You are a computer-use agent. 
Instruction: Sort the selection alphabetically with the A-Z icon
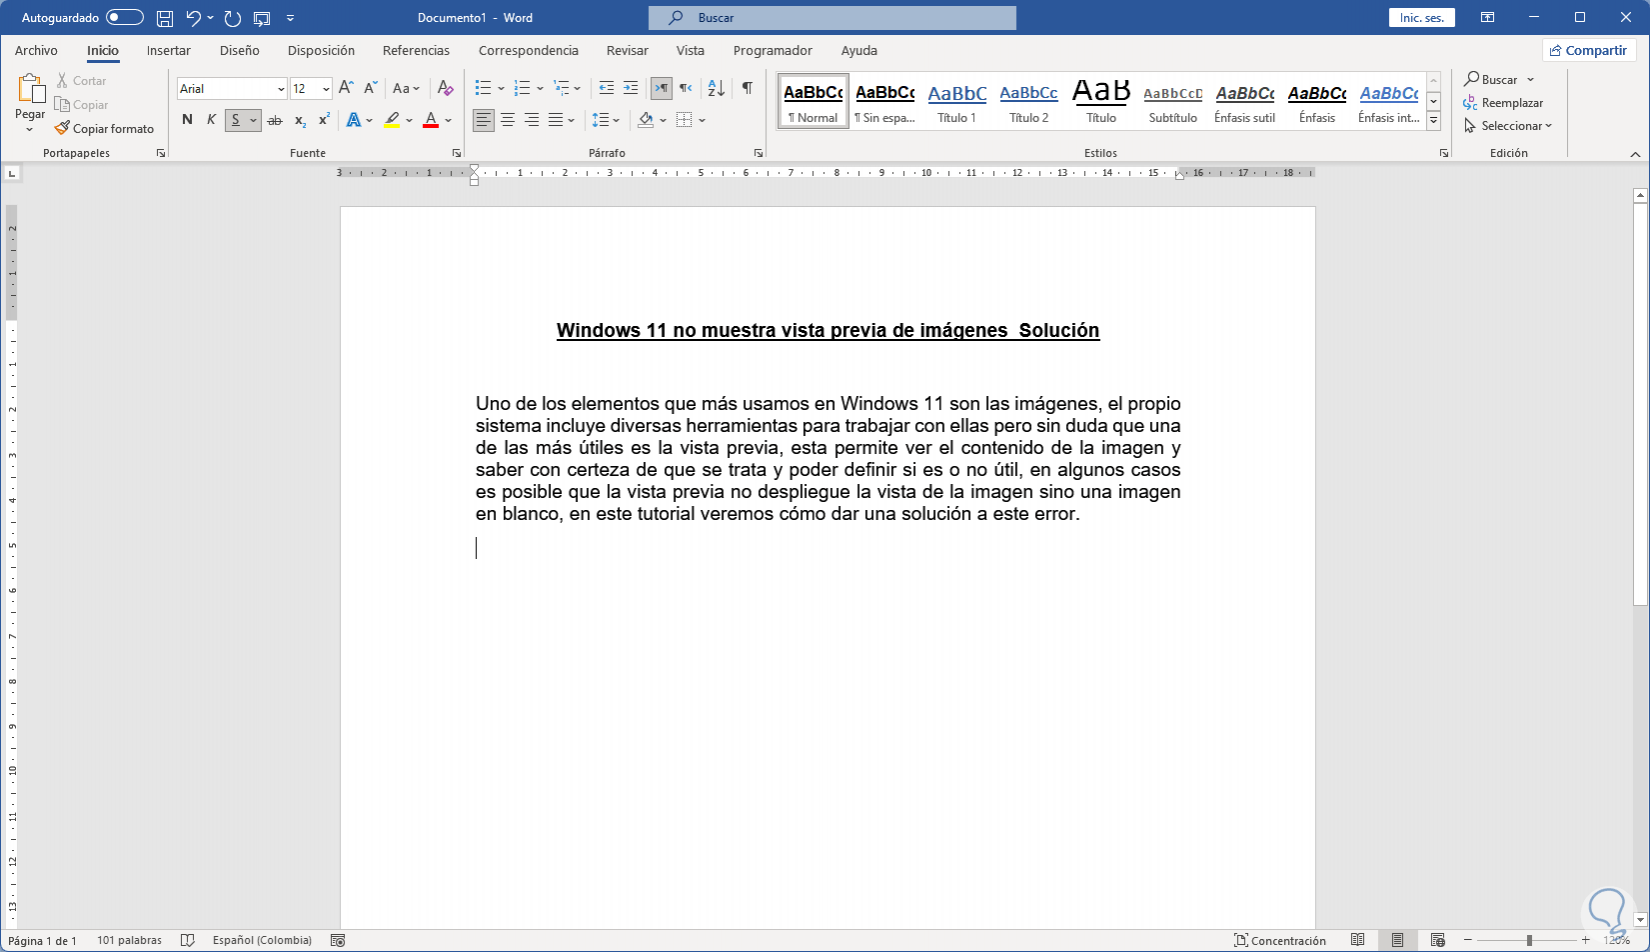point(716,88)
